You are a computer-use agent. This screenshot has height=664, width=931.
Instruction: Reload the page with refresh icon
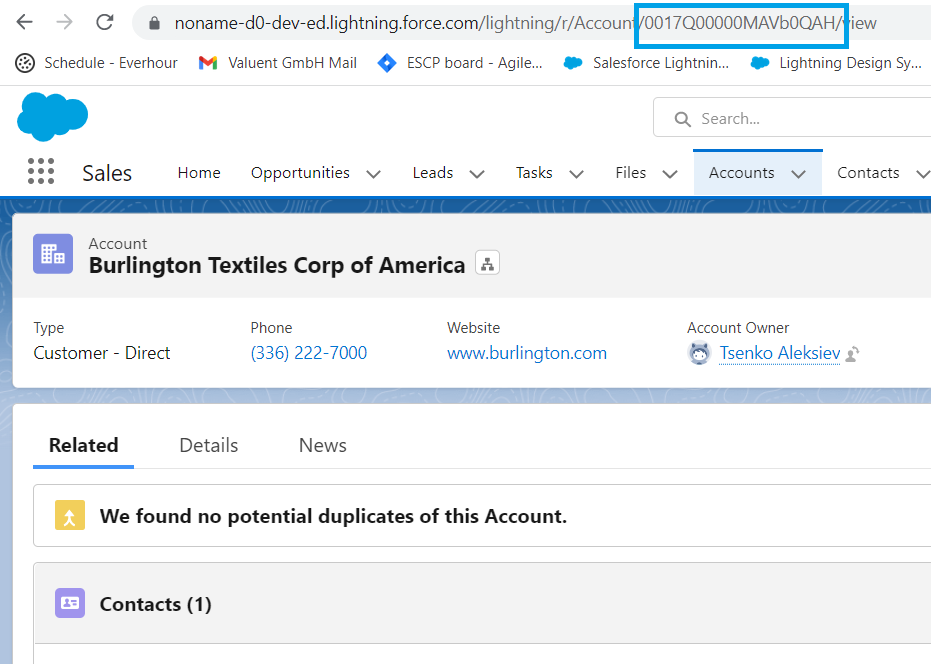tap(105, 23)
